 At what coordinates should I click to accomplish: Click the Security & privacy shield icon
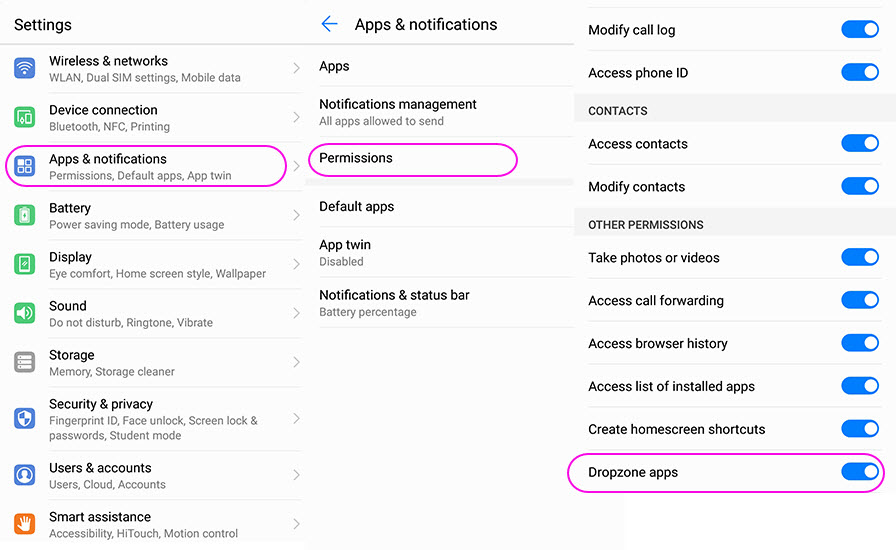tap(25, 418)
